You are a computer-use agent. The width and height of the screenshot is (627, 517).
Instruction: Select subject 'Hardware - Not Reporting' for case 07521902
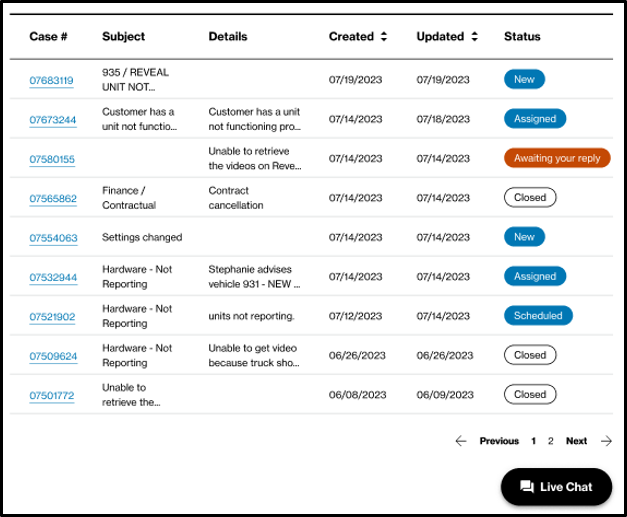137,316
